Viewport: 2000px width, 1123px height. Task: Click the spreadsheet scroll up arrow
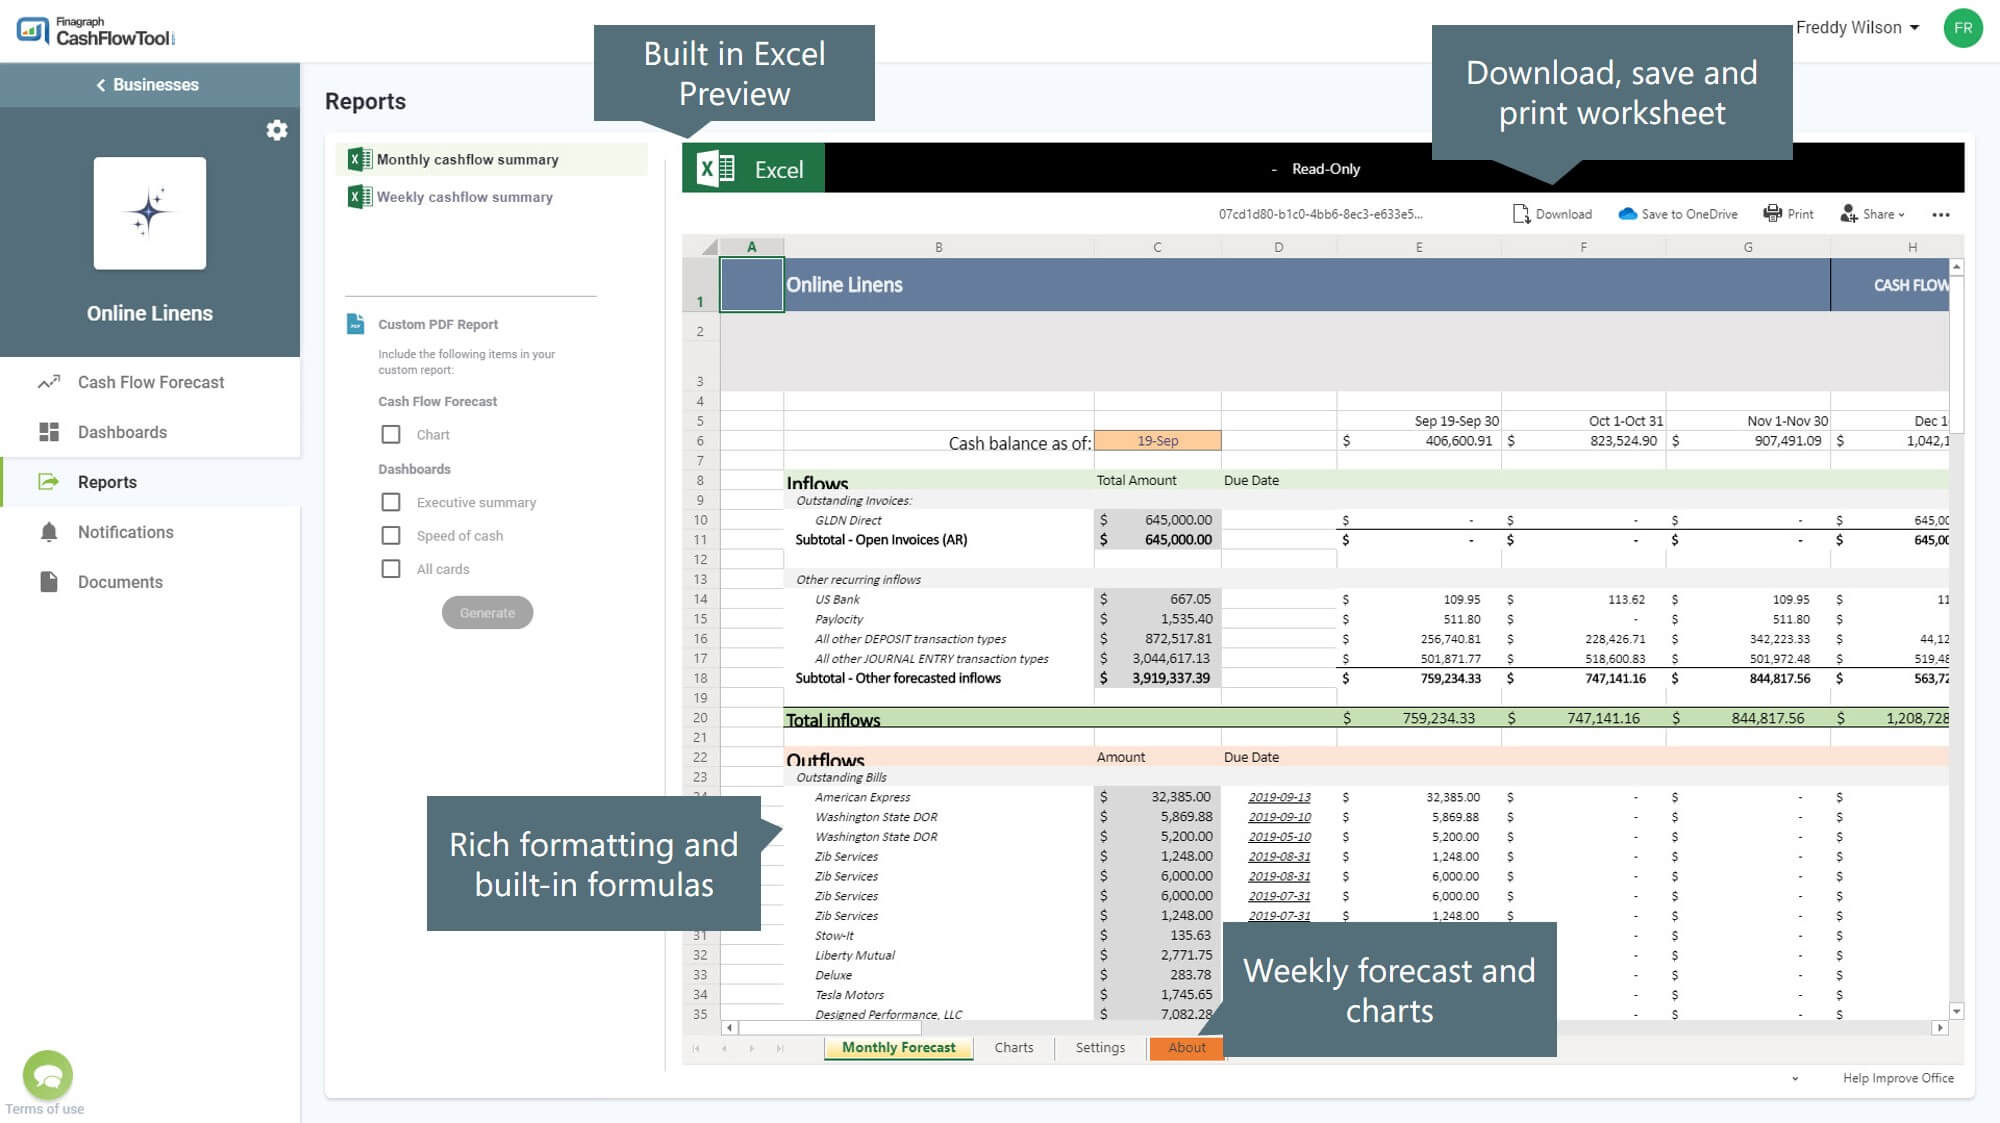click(x=1957, y=267)
